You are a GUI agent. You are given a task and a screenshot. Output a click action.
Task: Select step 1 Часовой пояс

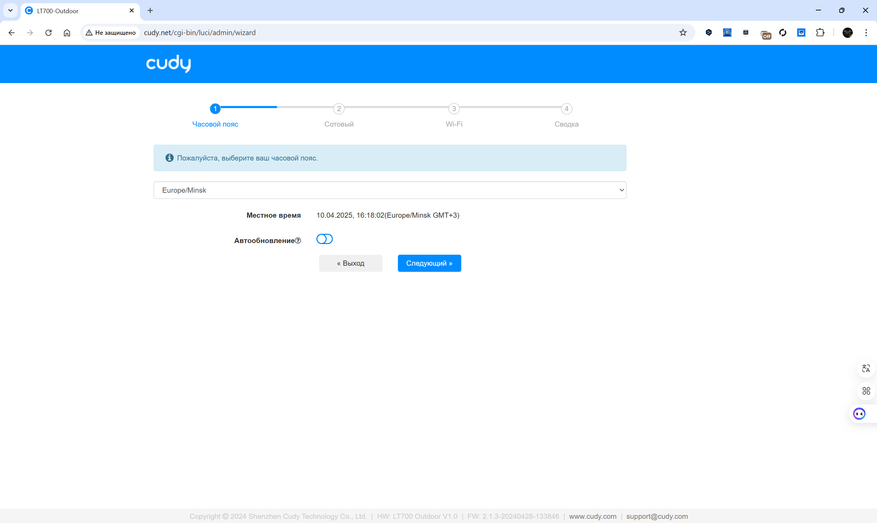[x=215, y=115]
